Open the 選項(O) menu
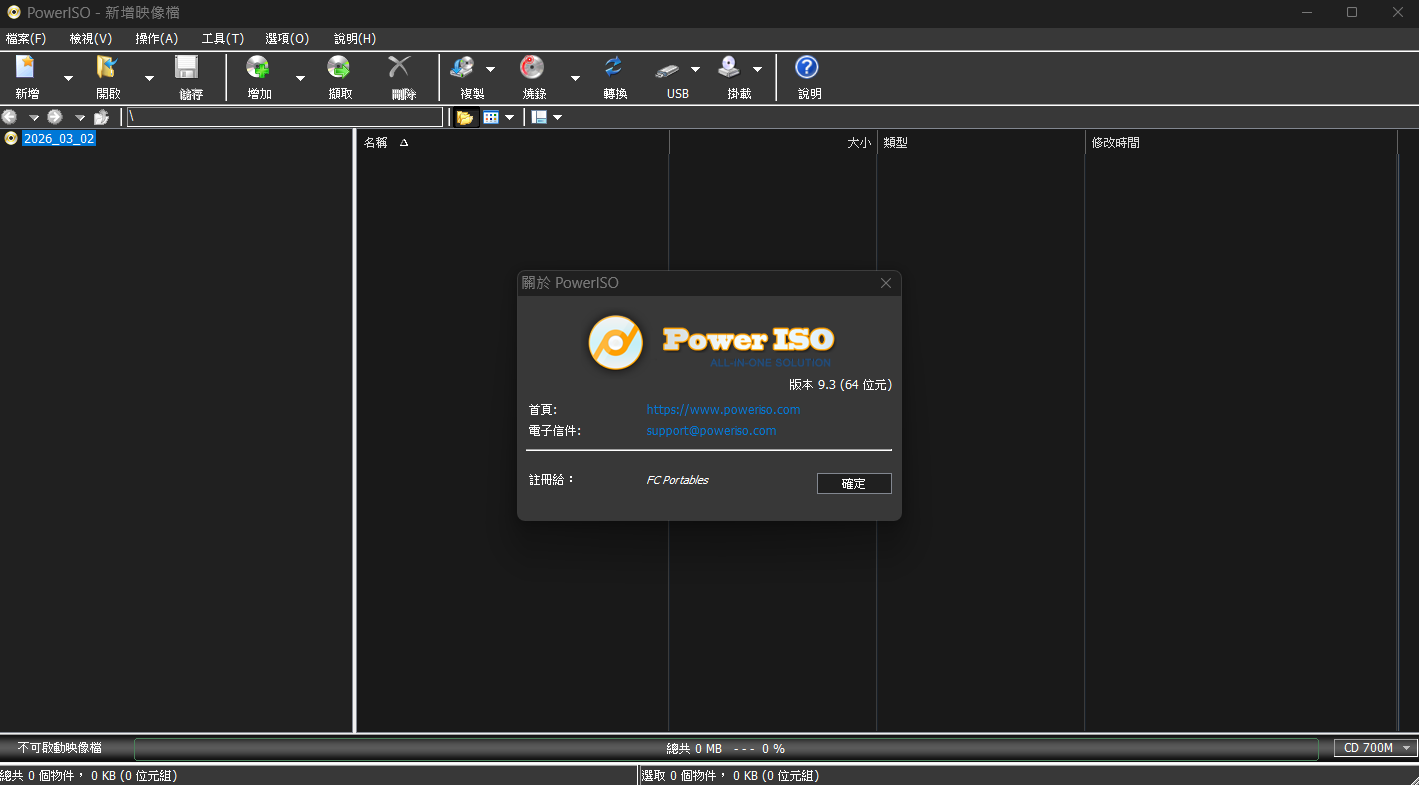This screenshot has height=785, width=1419. (288, 39)
